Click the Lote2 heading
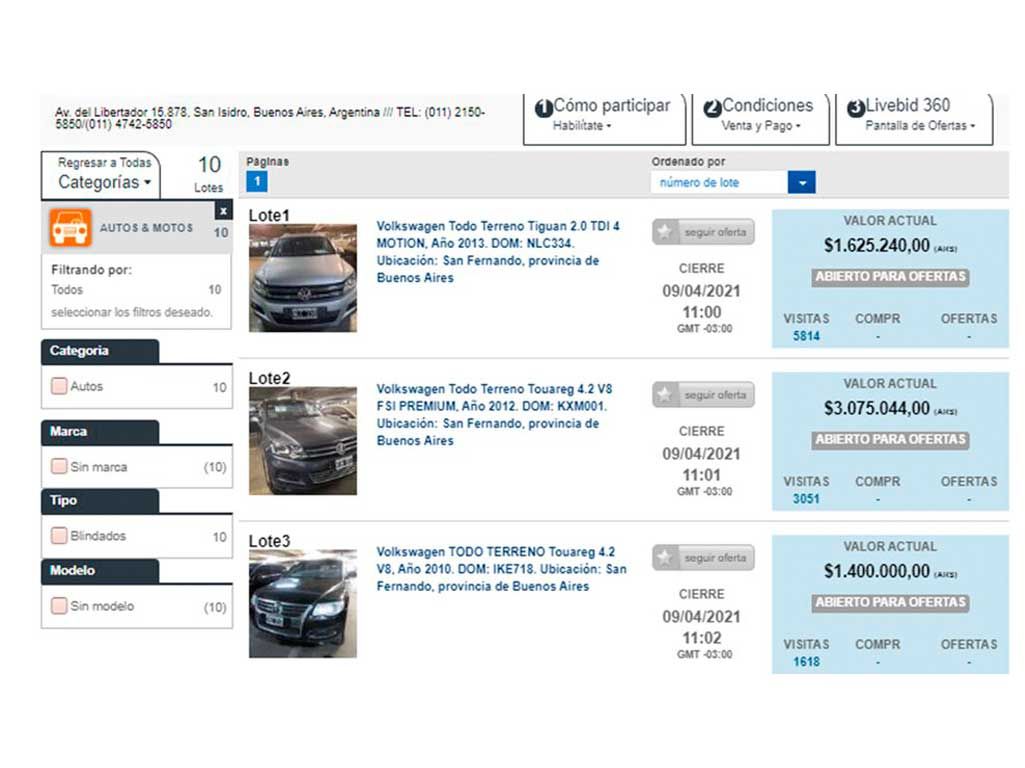 pos(269,378)
